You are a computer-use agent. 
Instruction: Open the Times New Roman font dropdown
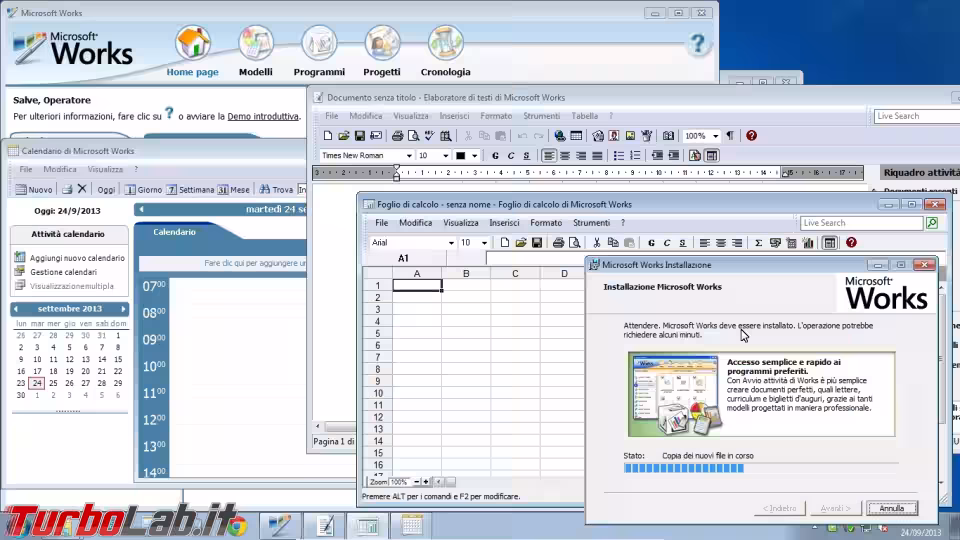[409, 156]
